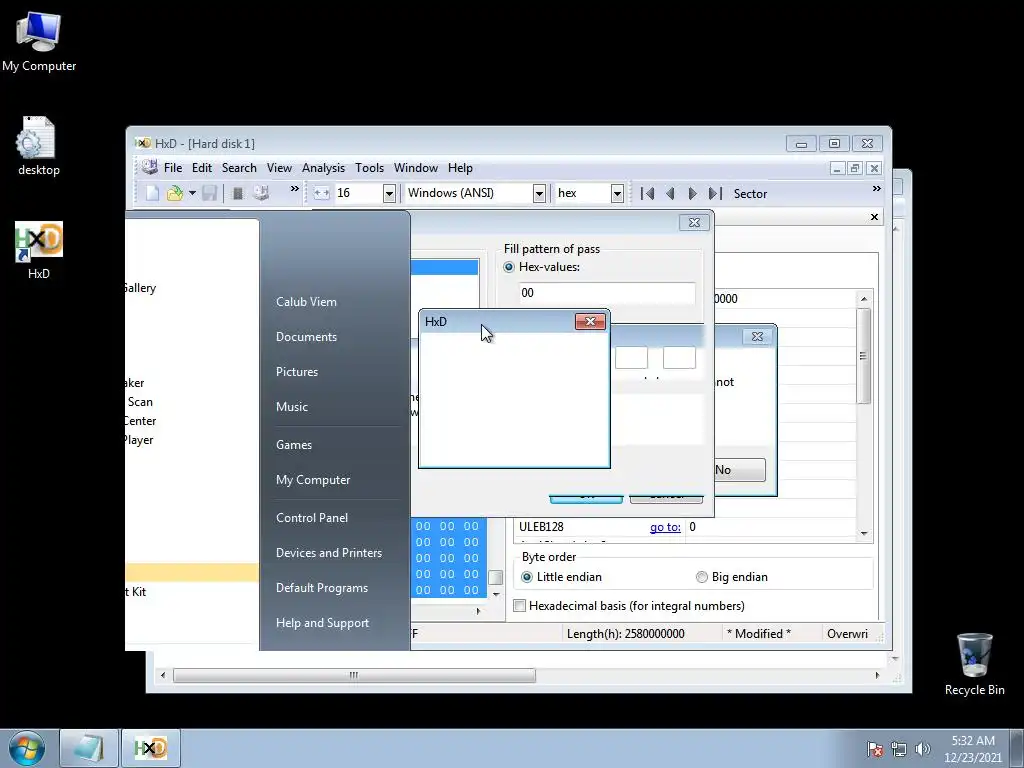Click the bytes-per-row width icon

click(x=321, y=193)
